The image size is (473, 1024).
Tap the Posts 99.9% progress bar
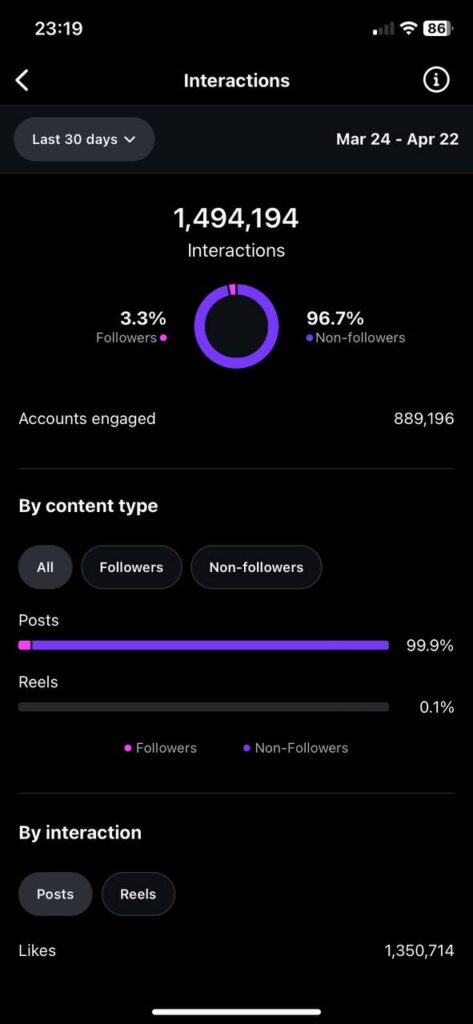(204, 645)
